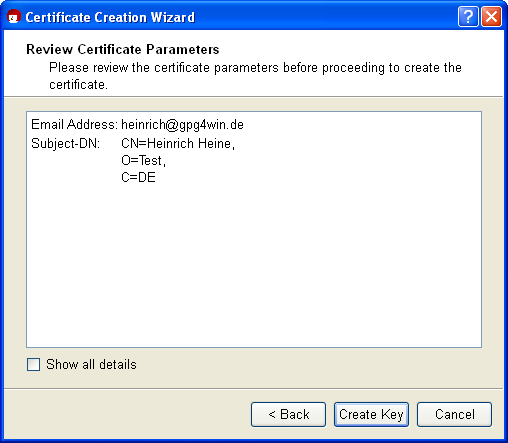Close the Certificate Creation Wizard window
The width and height of the screenshot is (508, 443).
coord(491,17)
